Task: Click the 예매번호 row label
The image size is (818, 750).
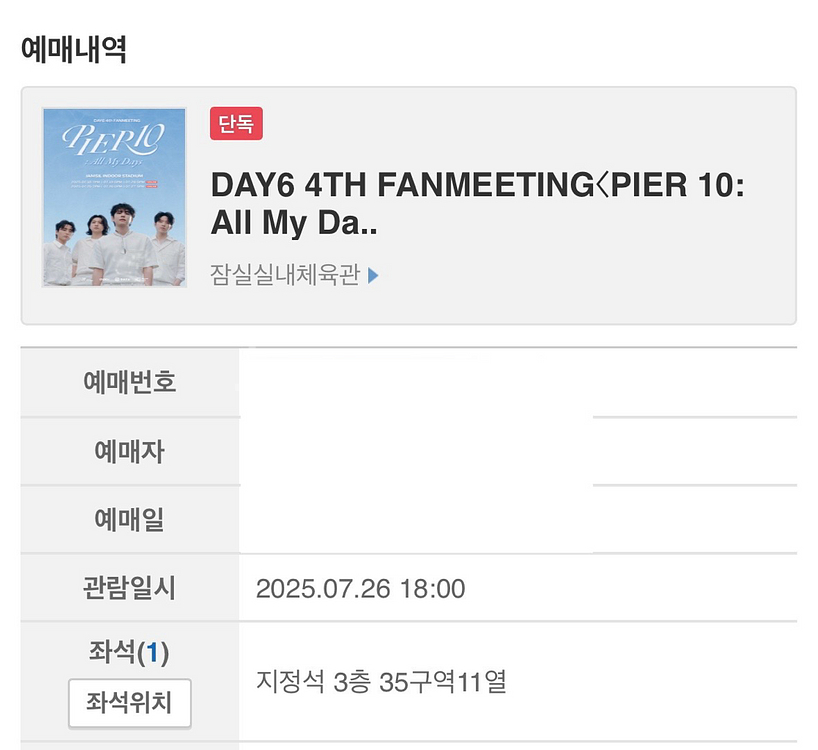Action: click(x=129, y=382)
